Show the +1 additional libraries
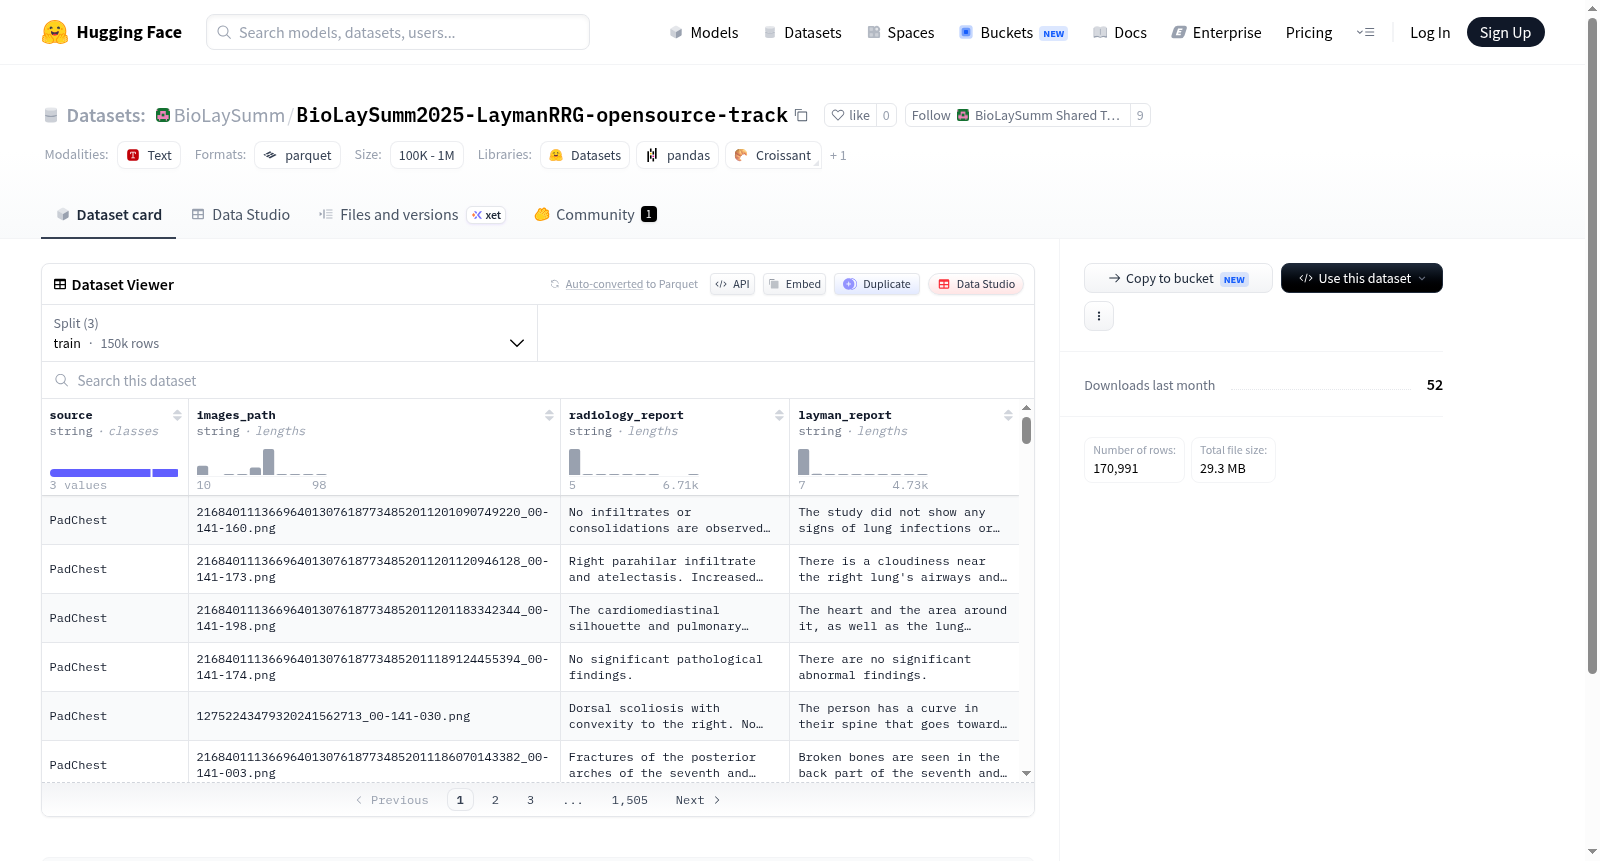This screenshot has height=861, width=1600. click(838, 155)
